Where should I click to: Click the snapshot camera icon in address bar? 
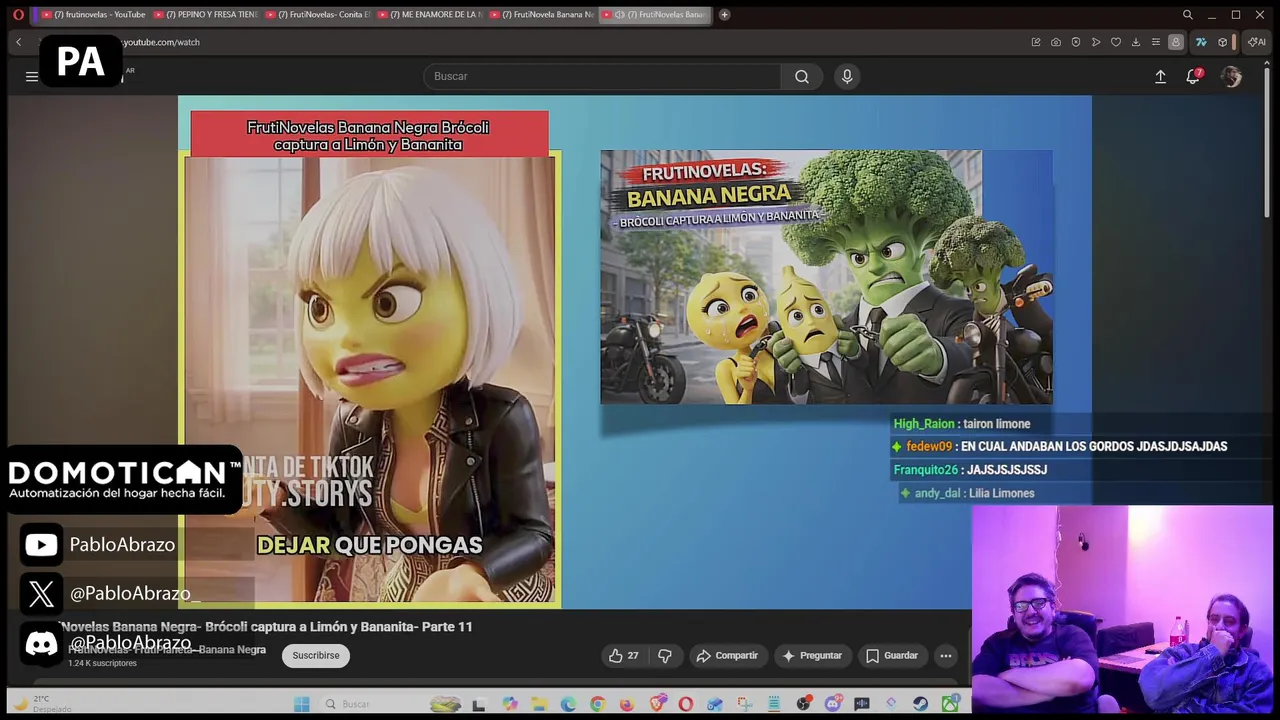pyautogui.click(x=1056, y=42)
